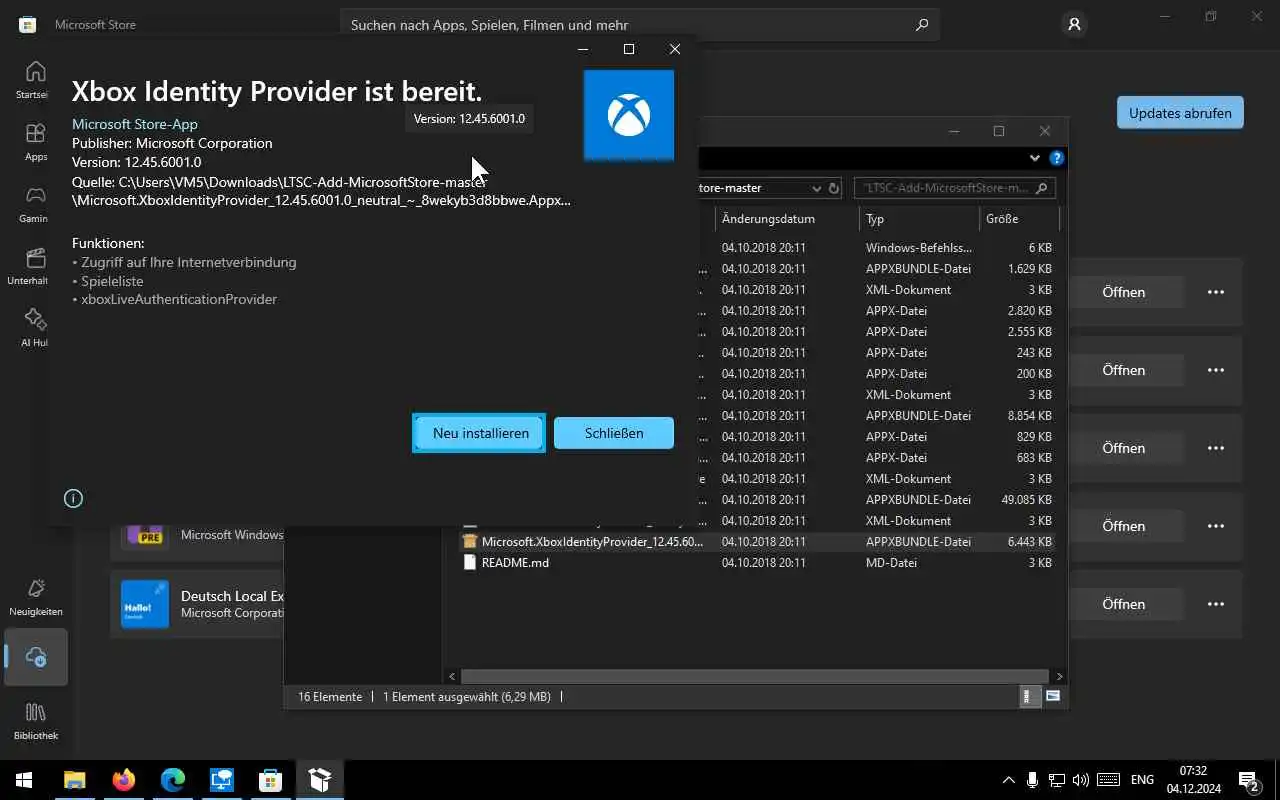The image size is (1280, 800).
Task: Click the Explorer horizontal scrollbar
Action: 755,677
